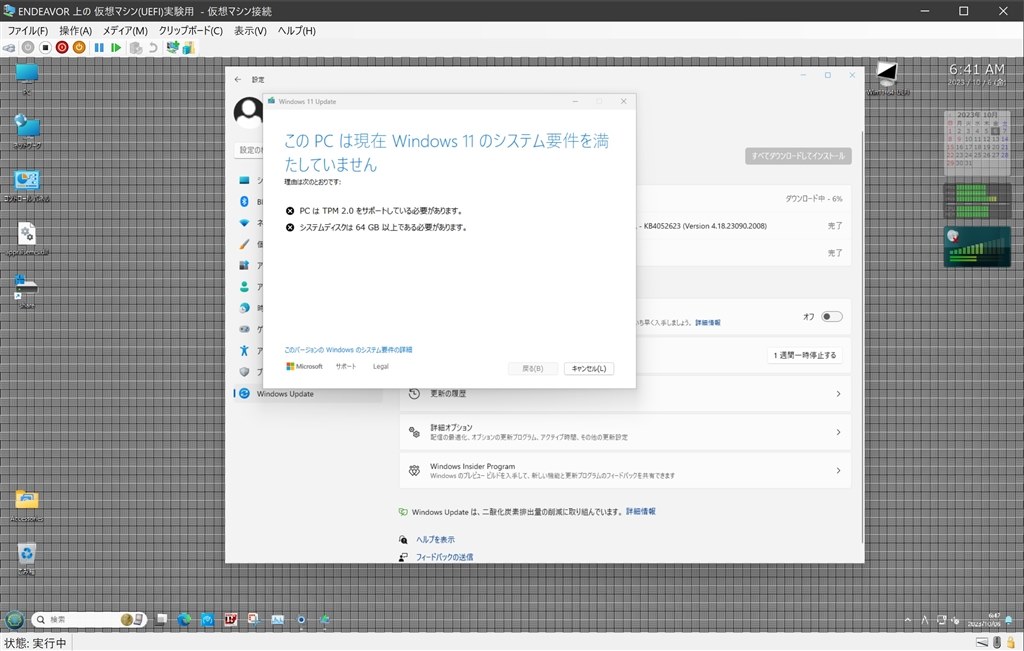The height and width of the screenshot is (651, 1024).
Task: Click the Enhanced Session toolbar icon
Action: click(x=172, y=48)
